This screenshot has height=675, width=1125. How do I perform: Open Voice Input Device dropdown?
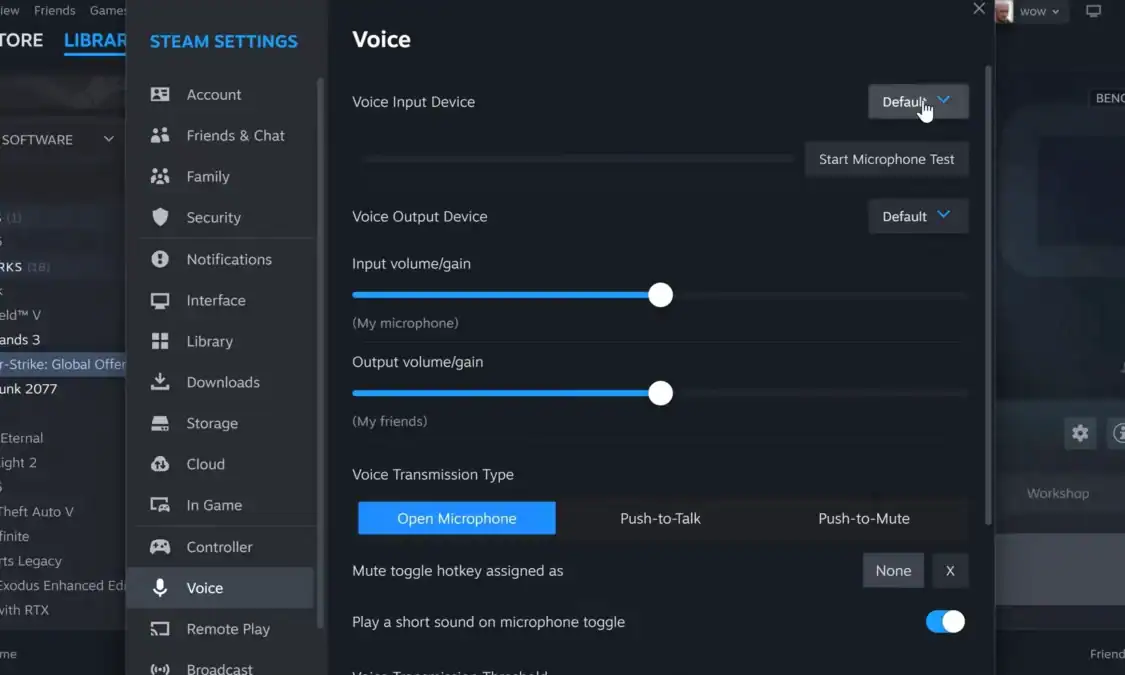[918, 101]
